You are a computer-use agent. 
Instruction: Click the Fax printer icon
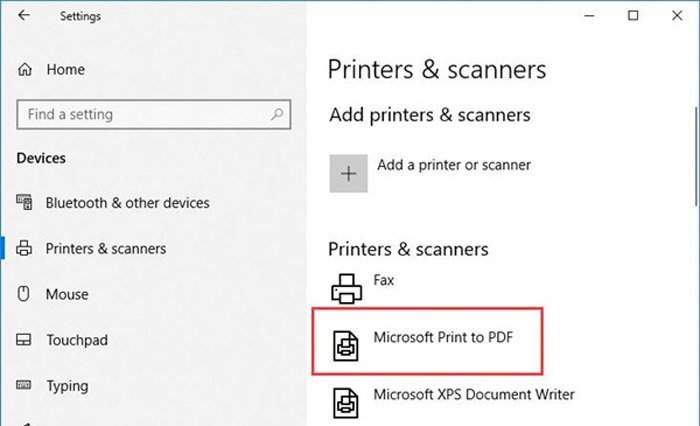pyautogui.click(x=346, y=289)
